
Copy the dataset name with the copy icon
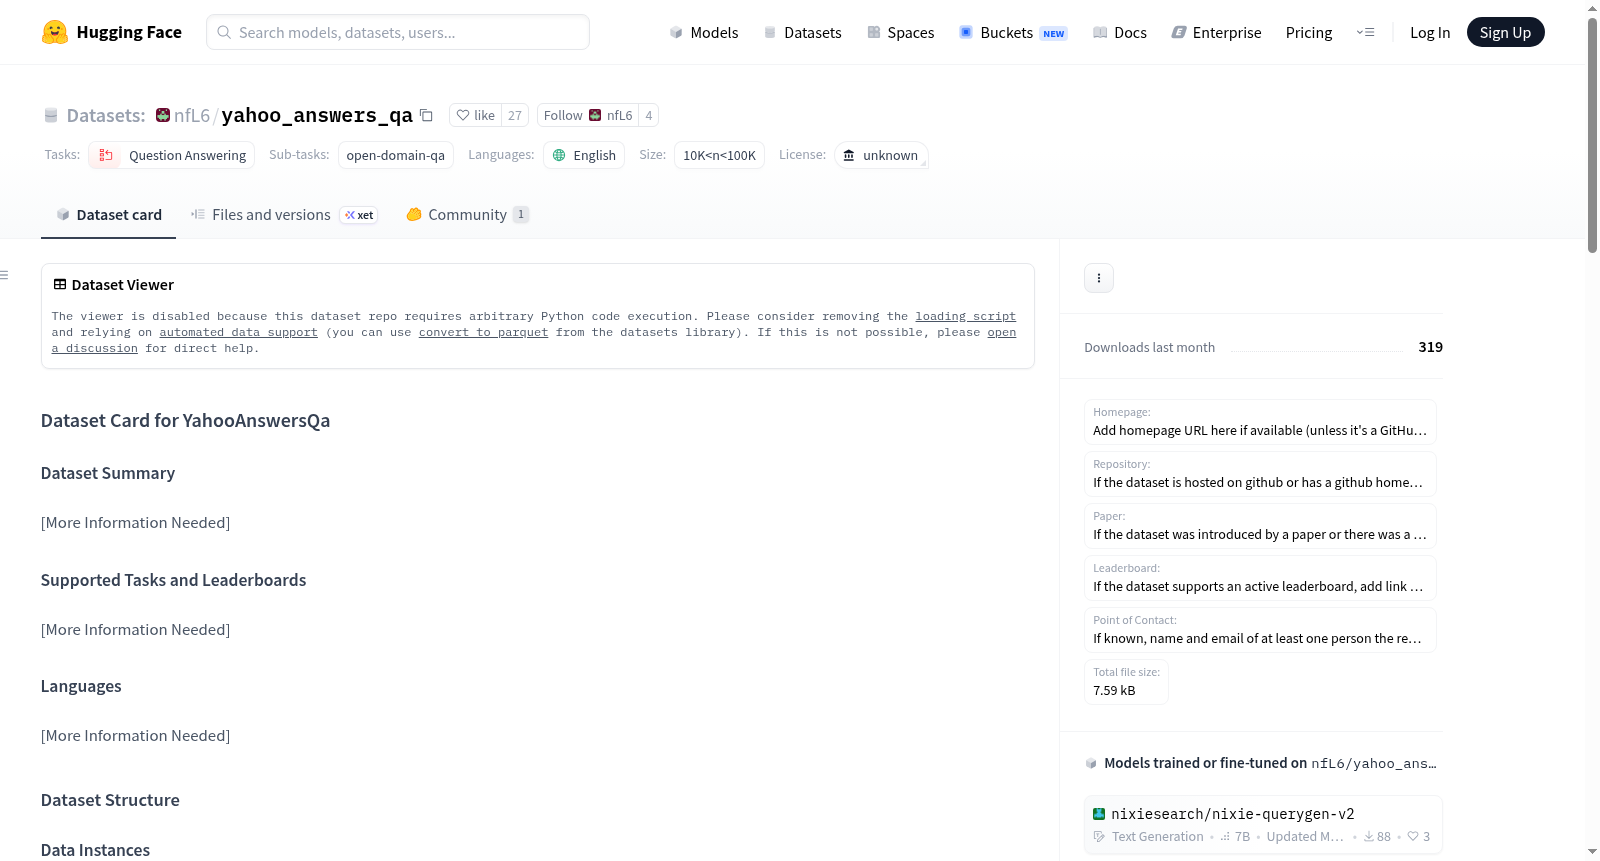pos(426,115)
